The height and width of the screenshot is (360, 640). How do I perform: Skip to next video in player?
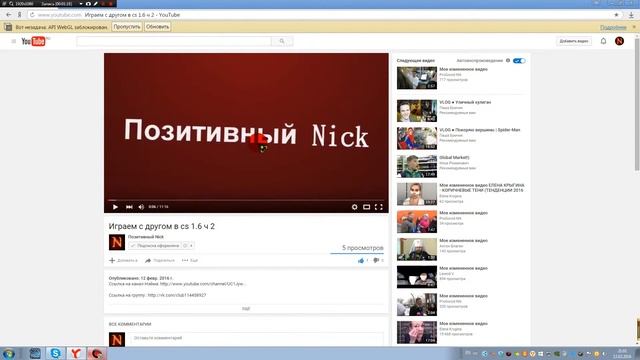[x=129, y=207]
